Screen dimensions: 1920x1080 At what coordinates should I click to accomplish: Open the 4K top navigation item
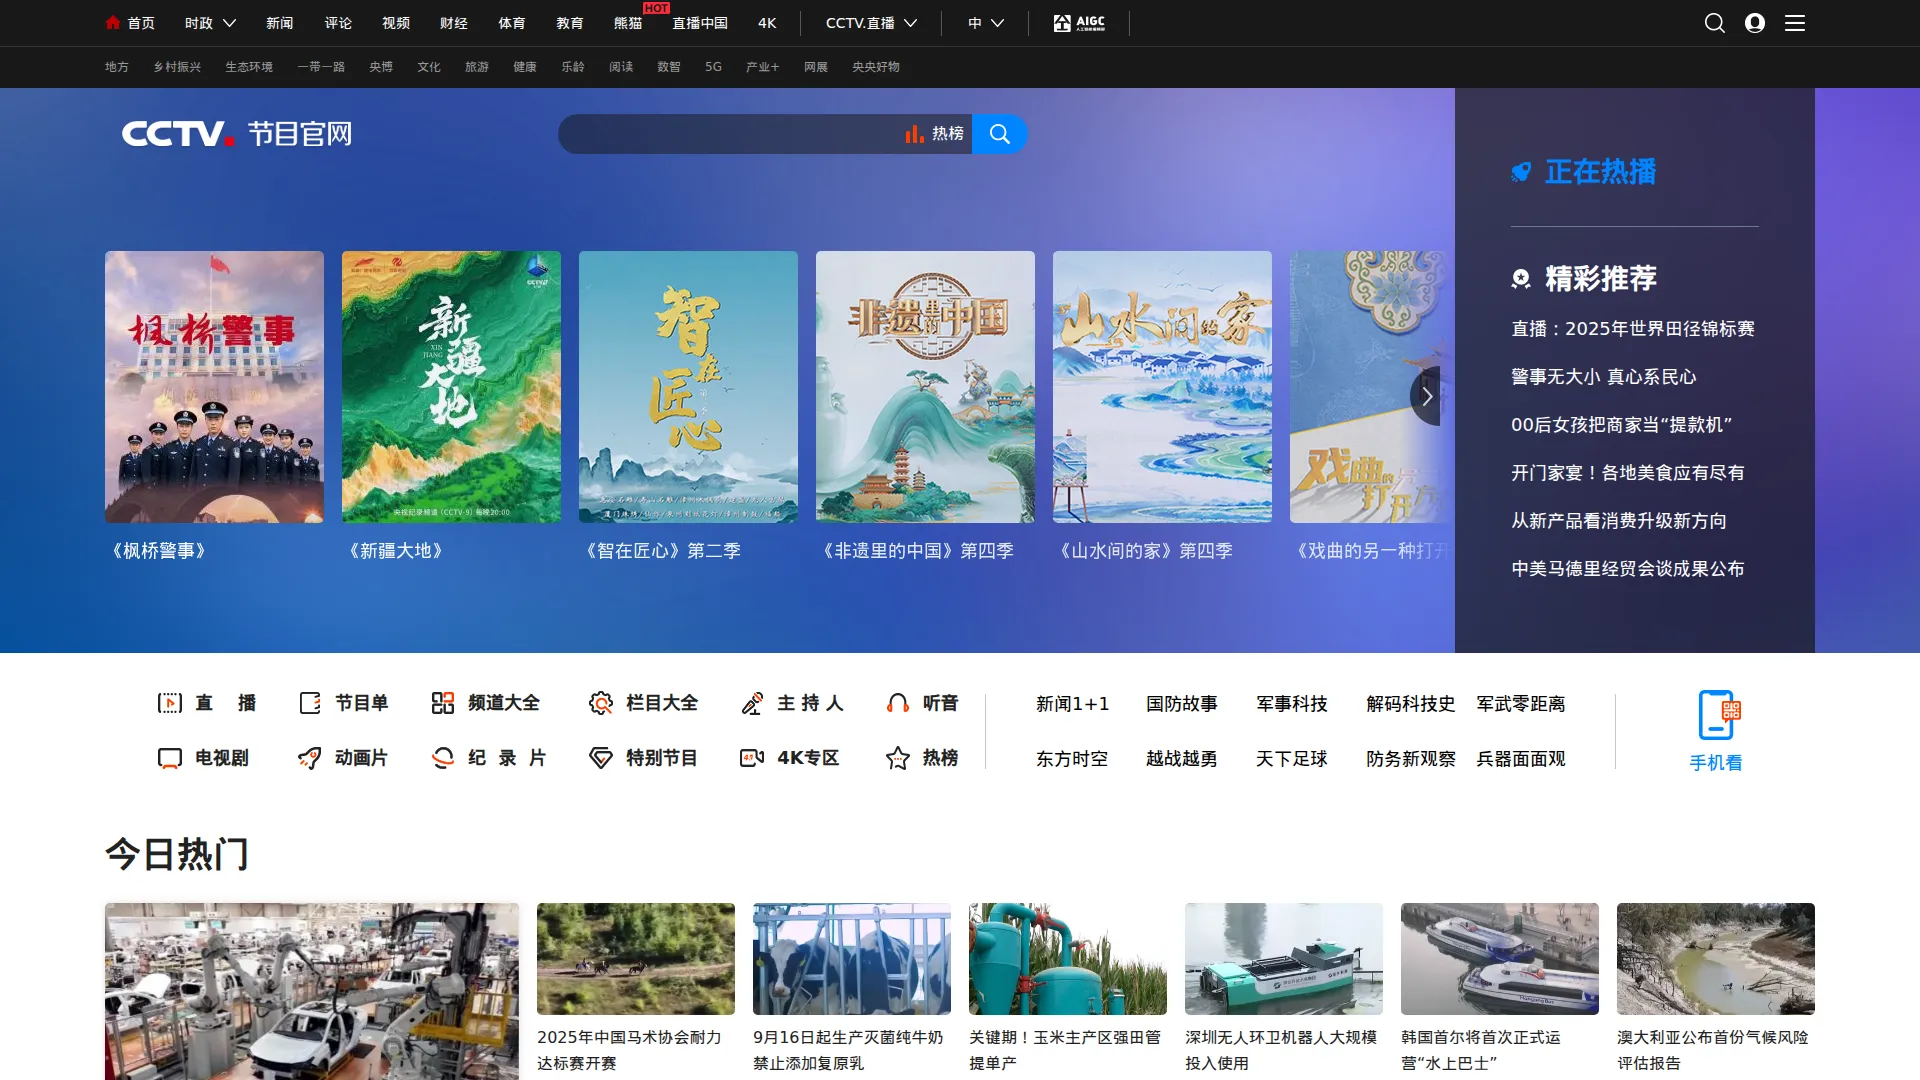pos(767,23)
